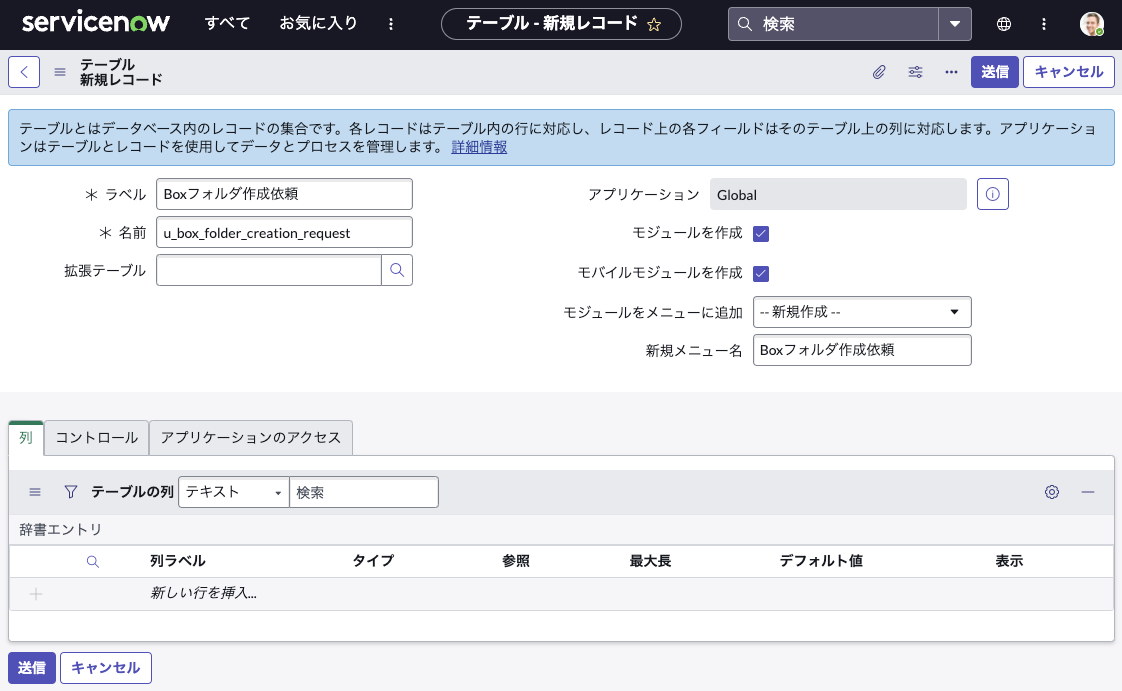Click the bottom 送信 button

pos(31,668)
